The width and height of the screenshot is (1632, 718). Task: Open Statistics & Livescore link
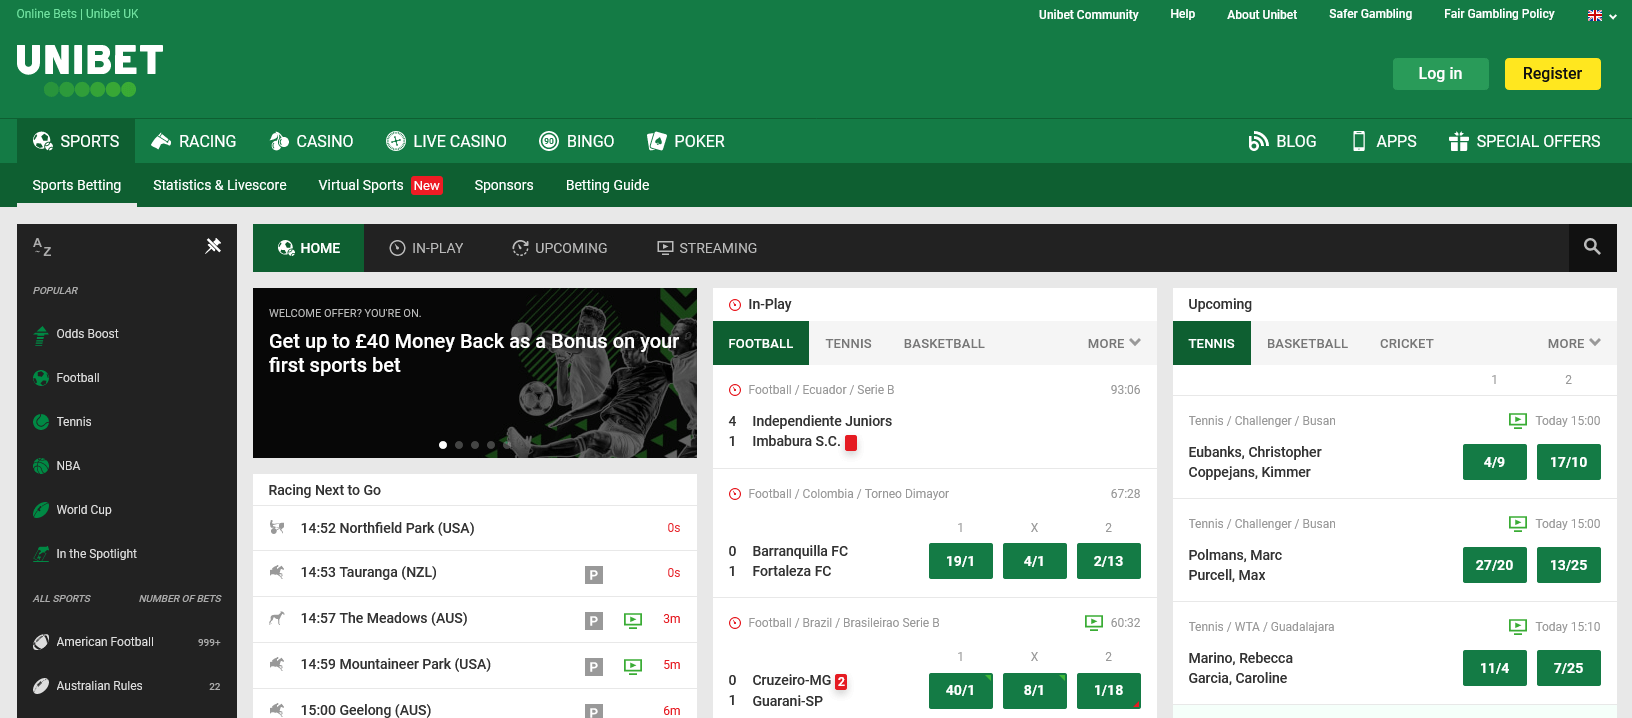pos(220,185)
